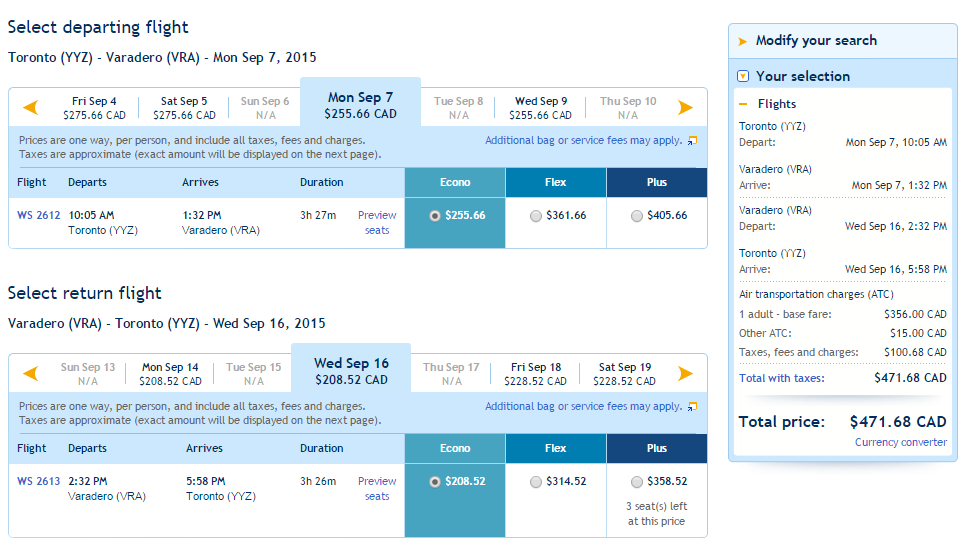This screenshot has width=968, height=542.
Task: Open external link icon beside return bag fees
Action: (x=693, y=406)
